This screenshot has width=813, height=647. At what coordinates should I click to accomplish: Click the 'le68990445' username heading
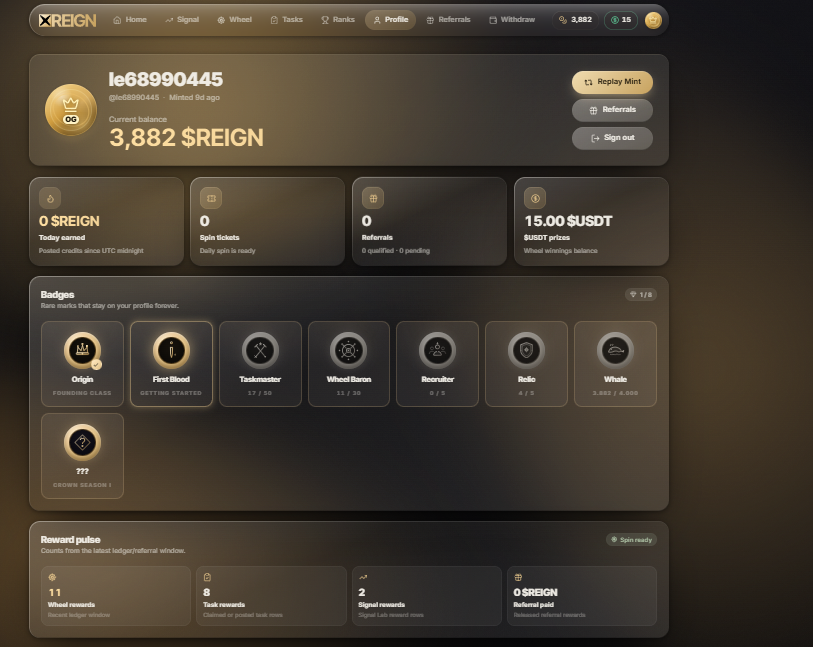click(166, 79)
